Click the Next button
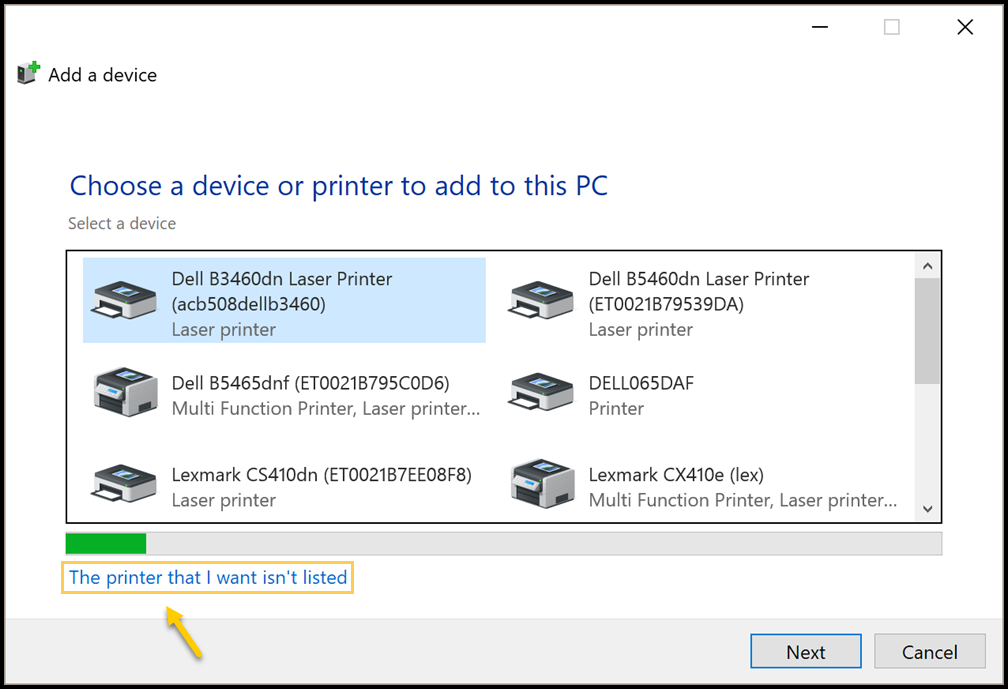 pyautogui.click(x=805, y=651)
